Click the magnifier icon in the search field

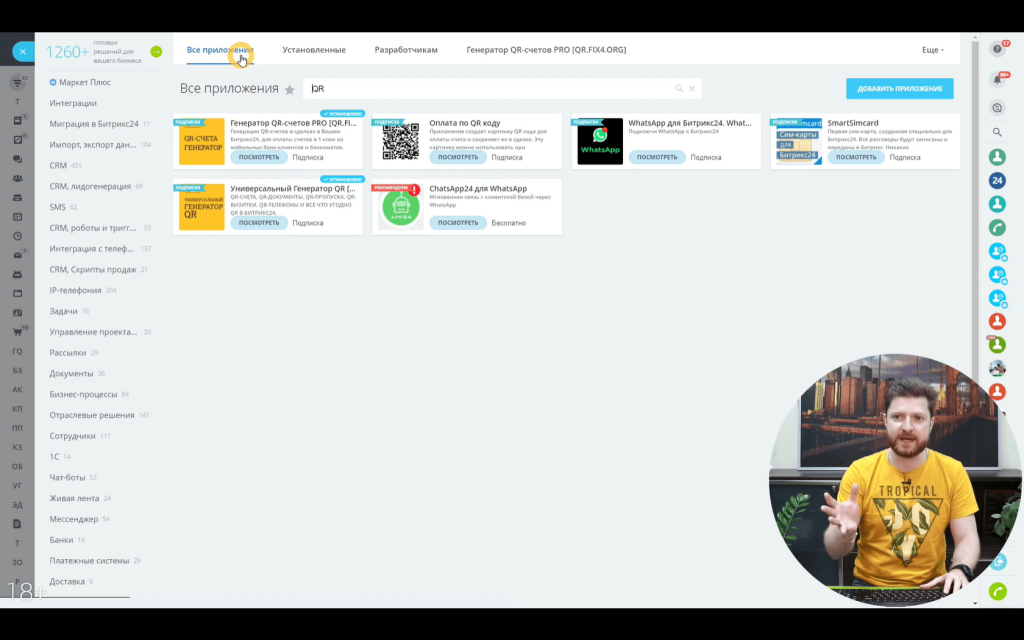pyautogui.click(x=679, y=88)
